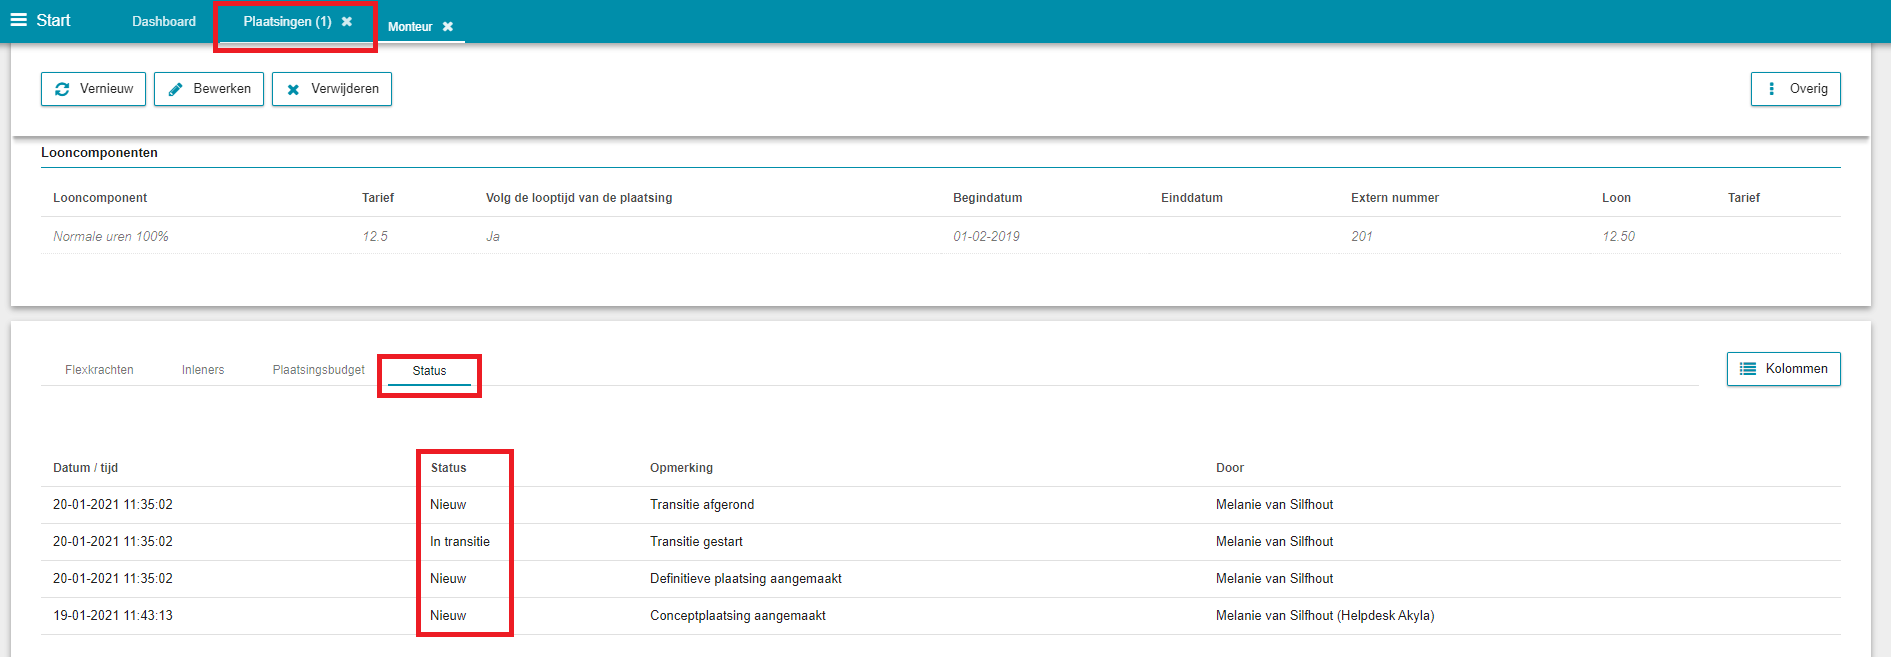Click Melanie van Silfhout (Helpdesk Akyla) cell
Viewport: 1891px width, 657px height.
[x=1325, y=616]
